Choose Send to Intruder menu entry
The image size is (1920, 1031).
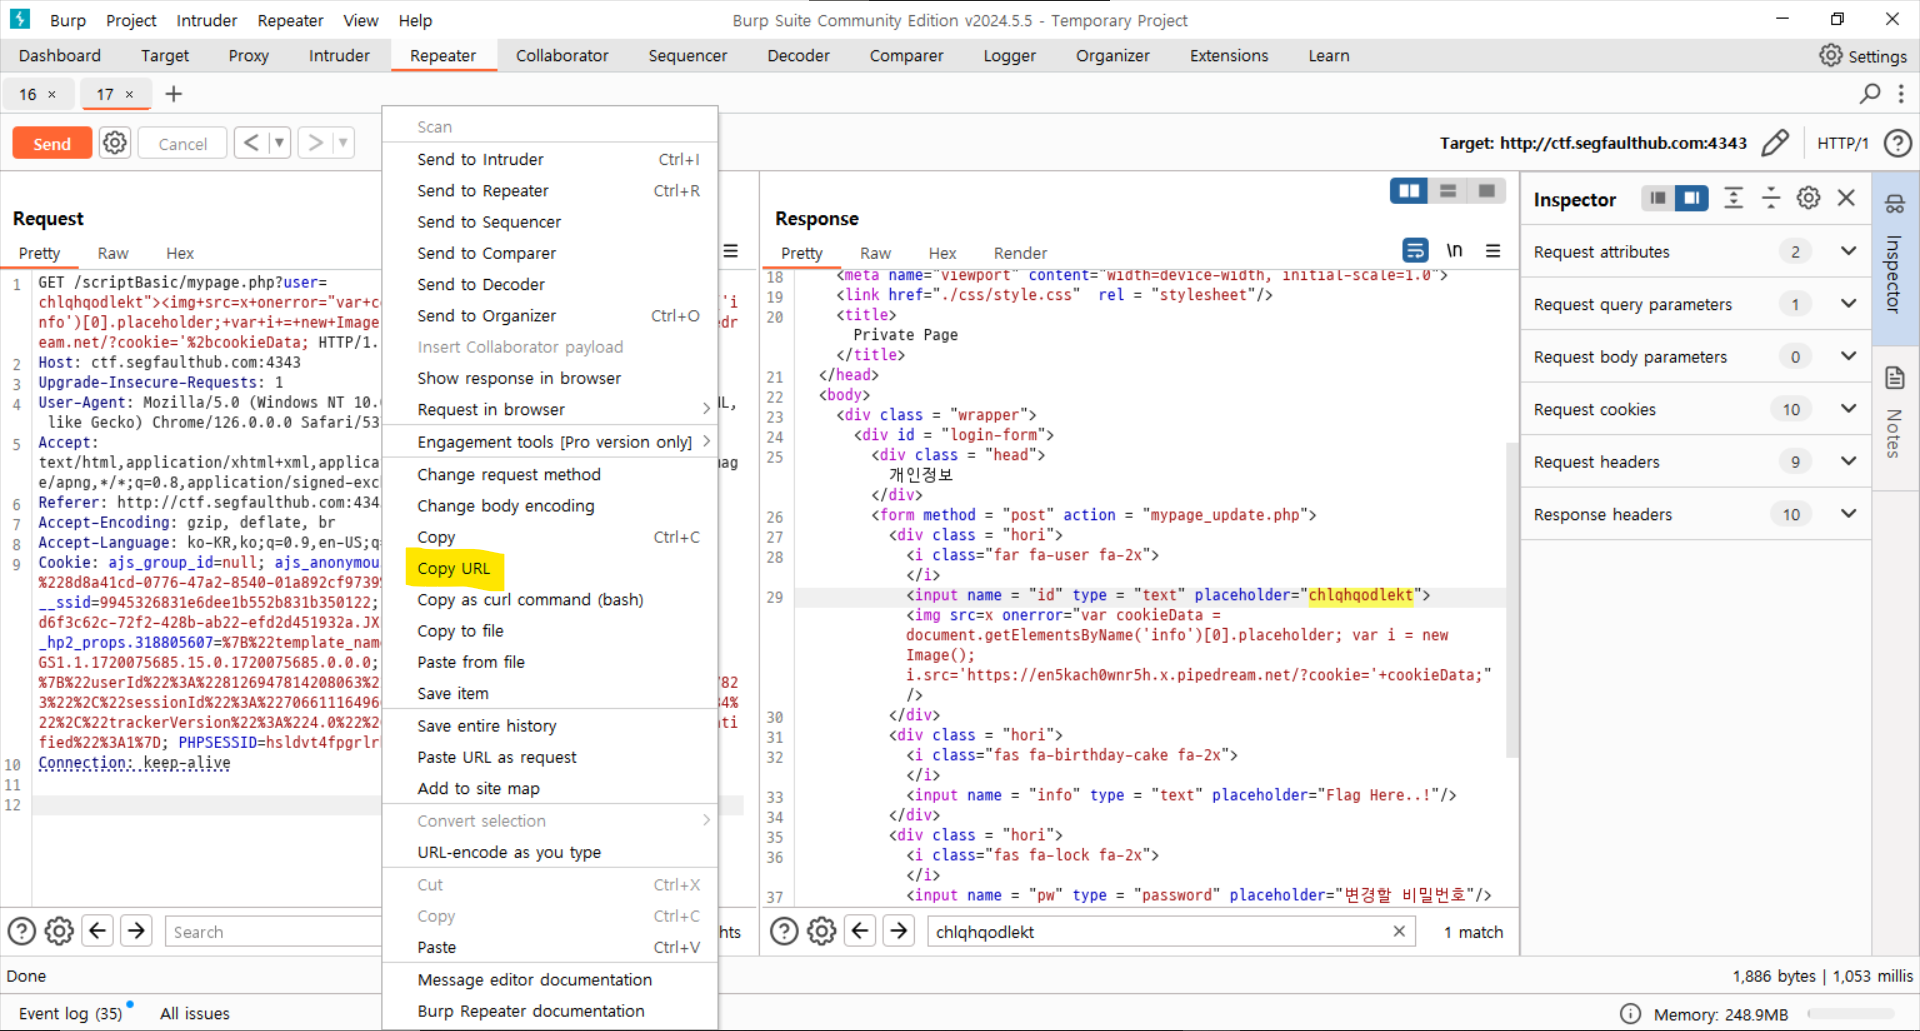550,159
